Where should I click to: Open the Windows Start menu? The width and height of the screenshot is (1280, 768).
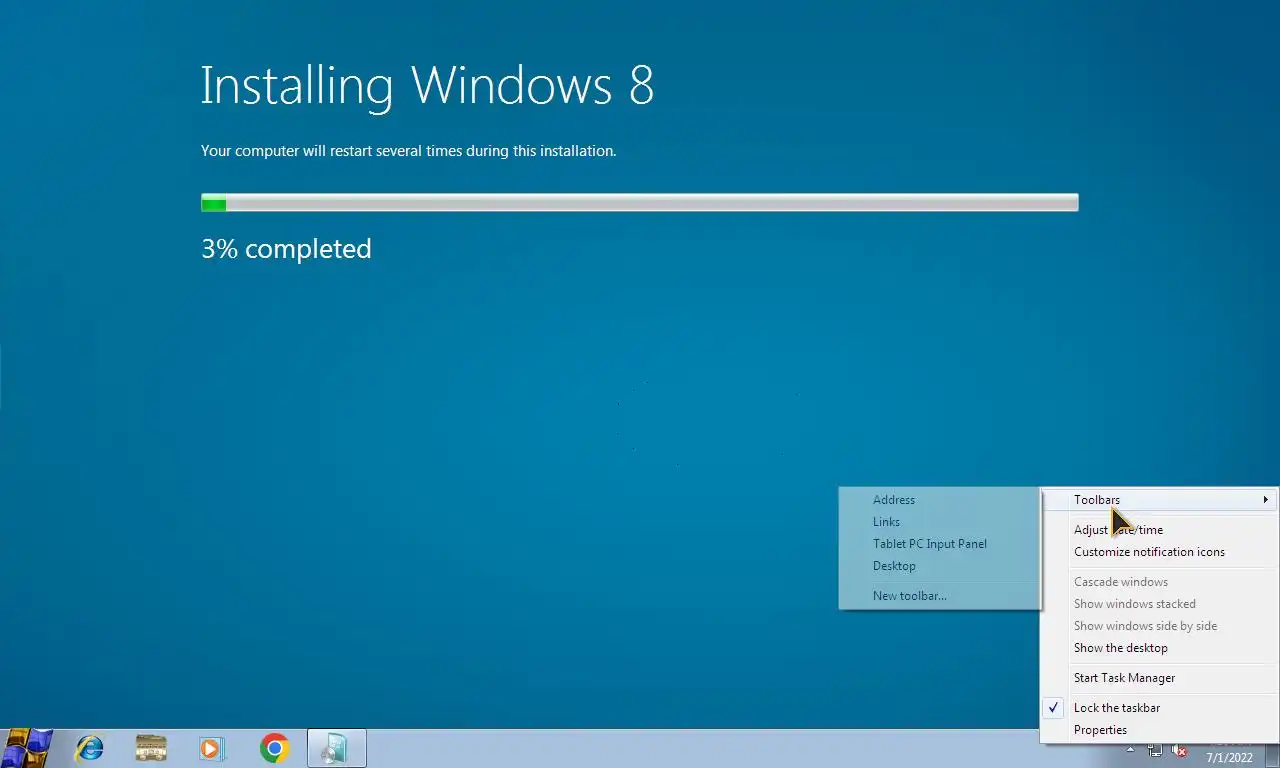27,748
